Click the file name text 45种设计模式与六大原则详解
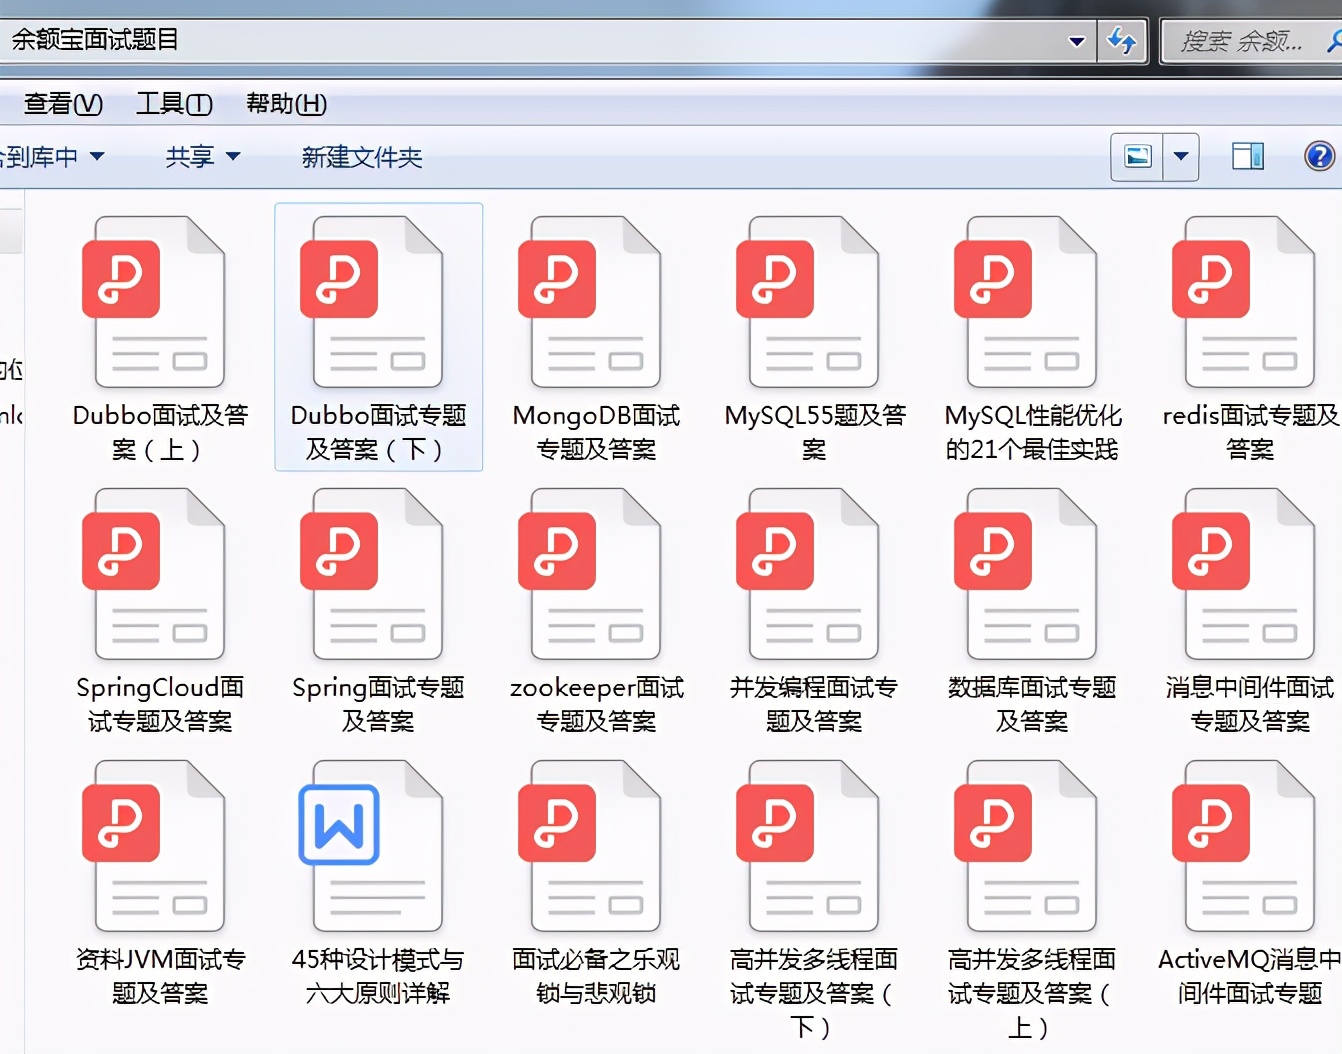This screenshot has height=1054, width=1342. click(378, 976)
